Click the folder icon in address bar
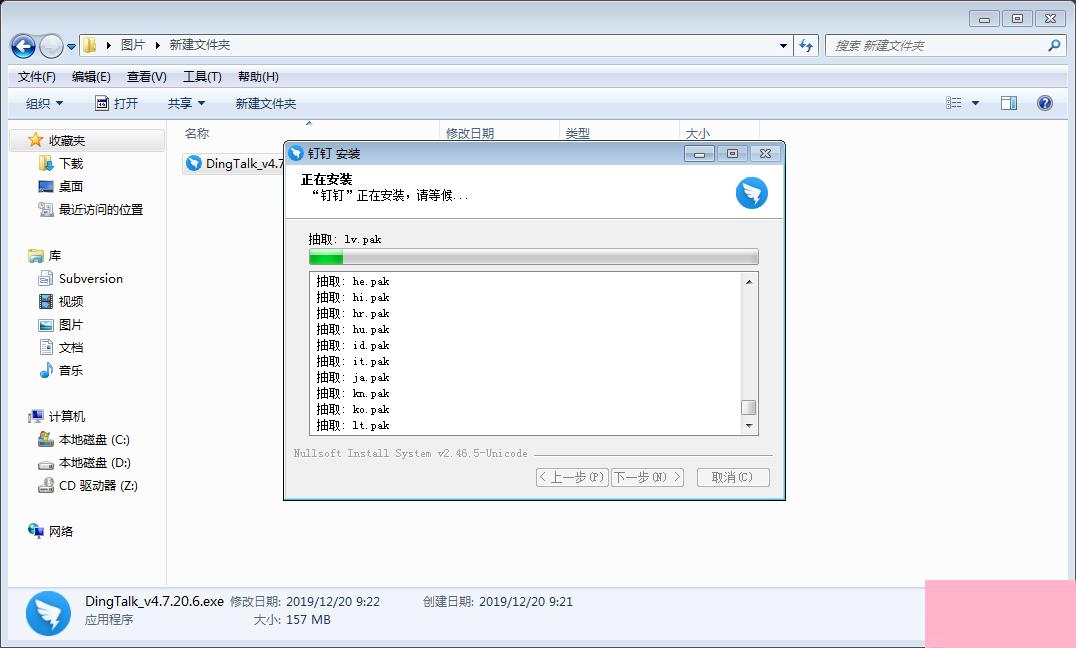Screen dimensions: 1076x648 pyautogui.click(x=89, y=45)
